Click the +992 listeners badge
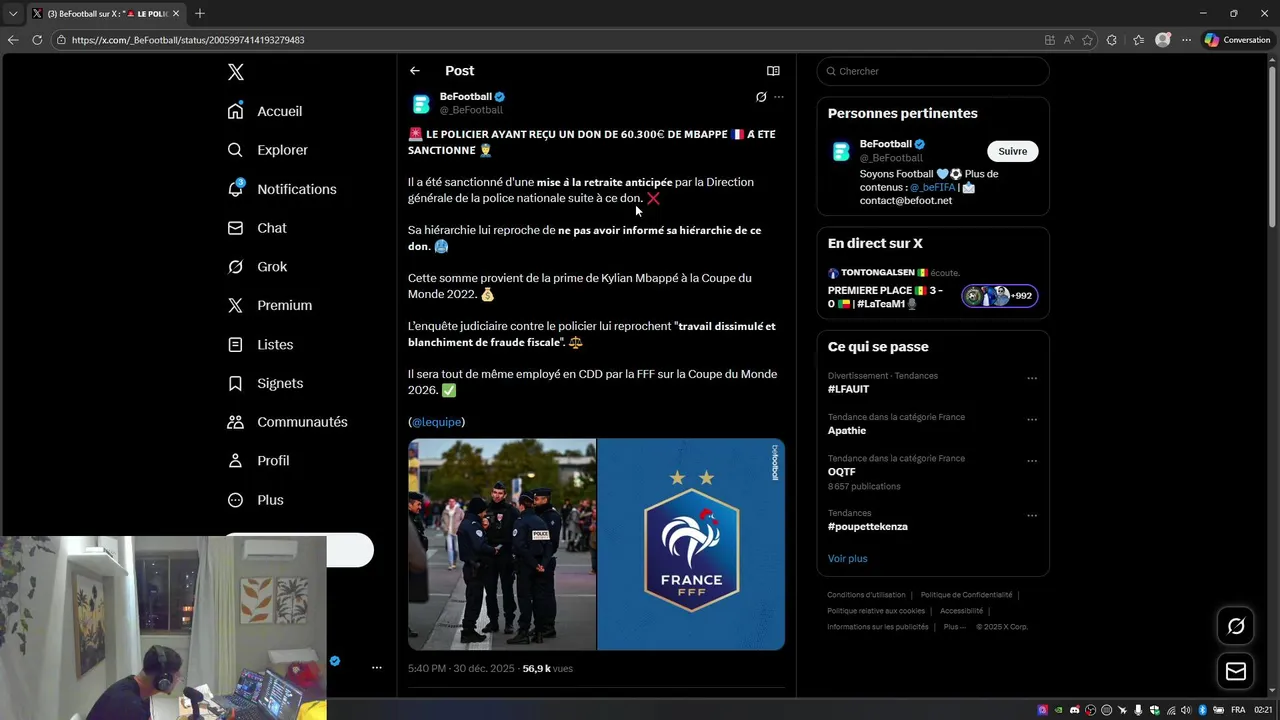 (x=1000, y=296)
